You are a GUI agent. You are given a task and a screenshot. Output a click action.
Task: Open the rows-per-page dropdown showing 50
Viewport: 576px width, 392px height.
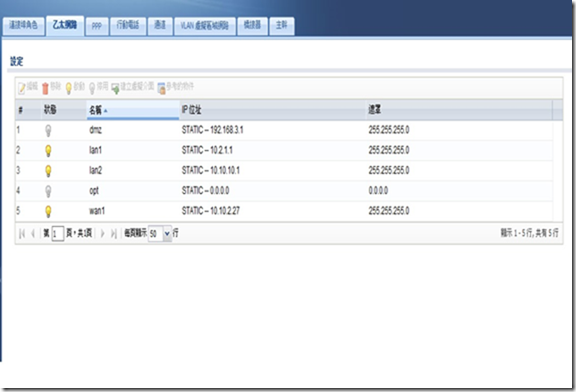(x=167, y=234)
